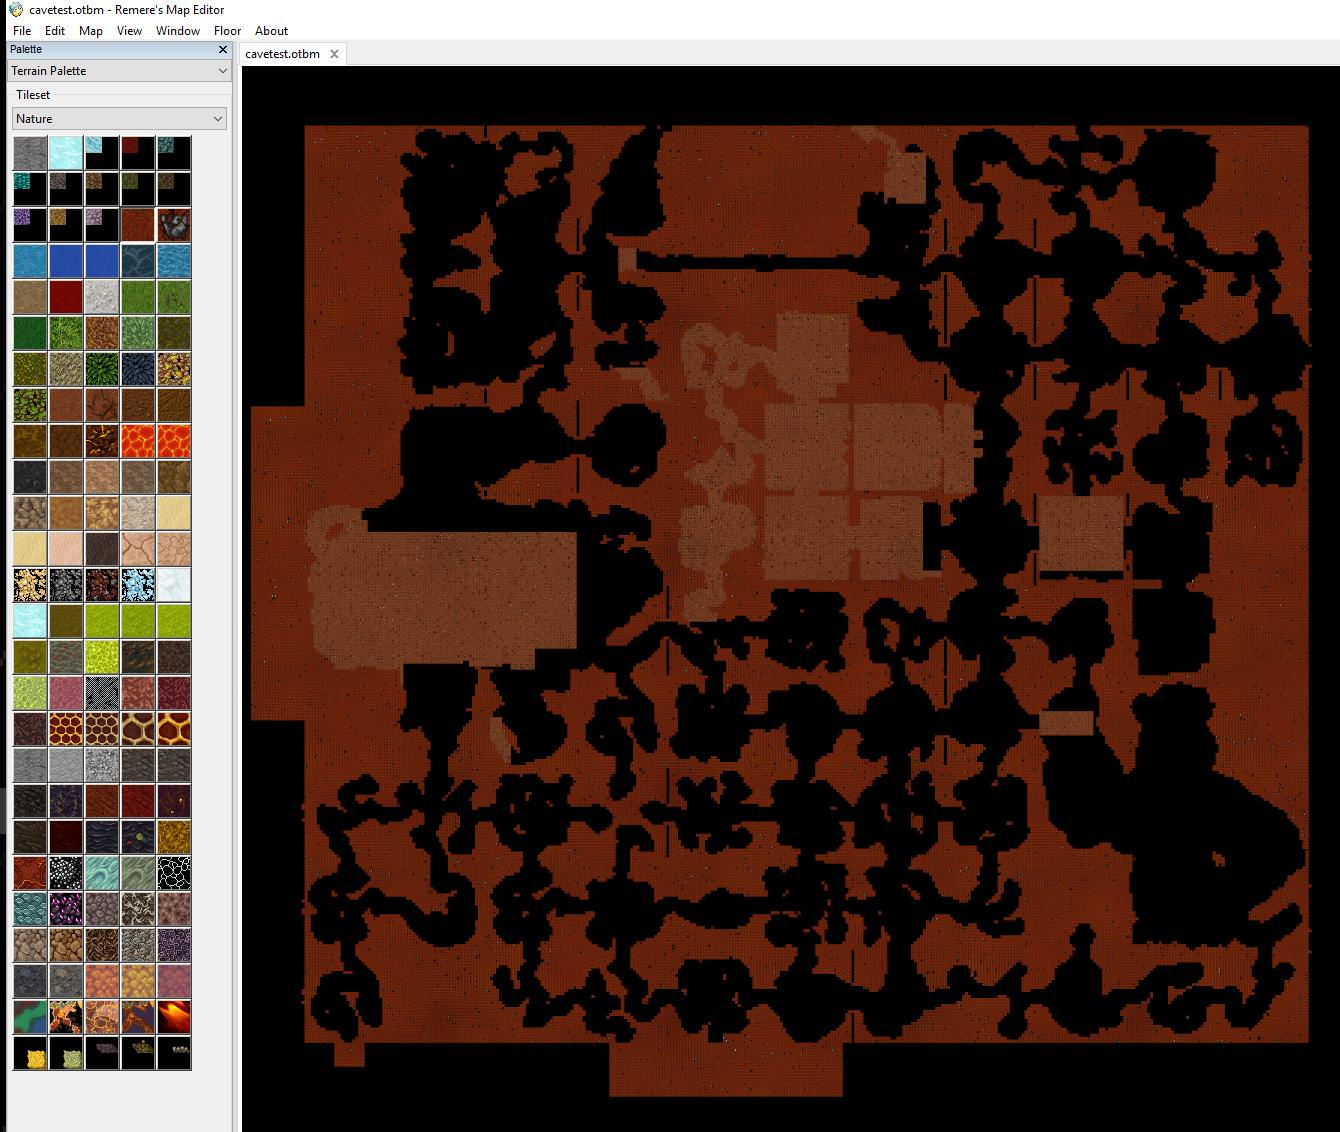Select the pale pink-peach sand tile
The width and height of the screenshot is (1340, 1132).
coord(66,549)
